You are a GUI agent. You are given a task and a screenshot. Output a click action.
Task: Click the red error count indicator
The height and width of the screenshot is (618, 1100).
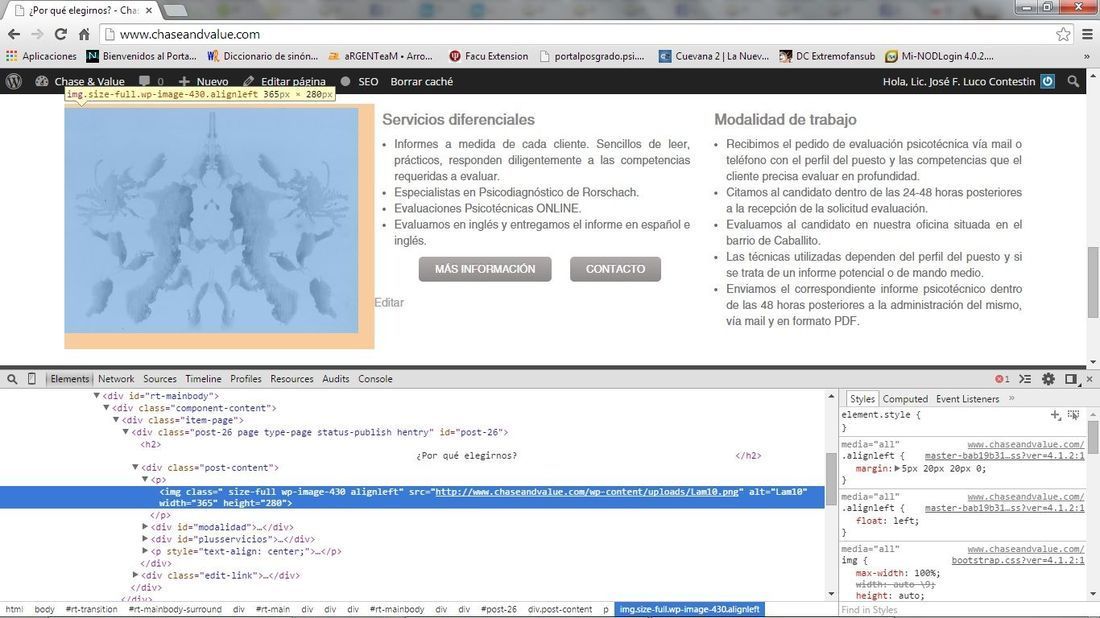click(x=1002, y=379)
